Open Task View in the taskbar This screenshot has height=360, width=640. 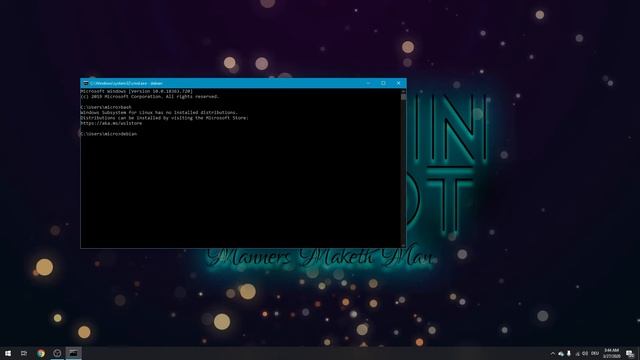pyautogui.click(x=24, y=353)
